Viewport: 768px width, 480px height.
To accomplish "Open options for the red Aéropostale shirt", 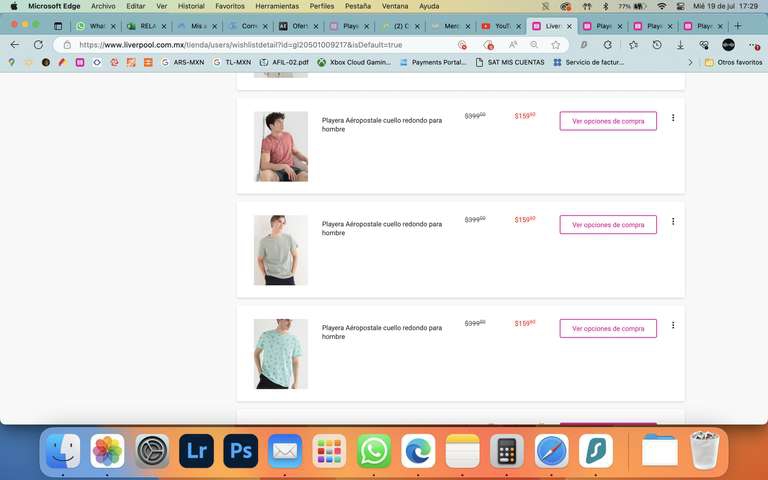I will click(x=673, y=118).
